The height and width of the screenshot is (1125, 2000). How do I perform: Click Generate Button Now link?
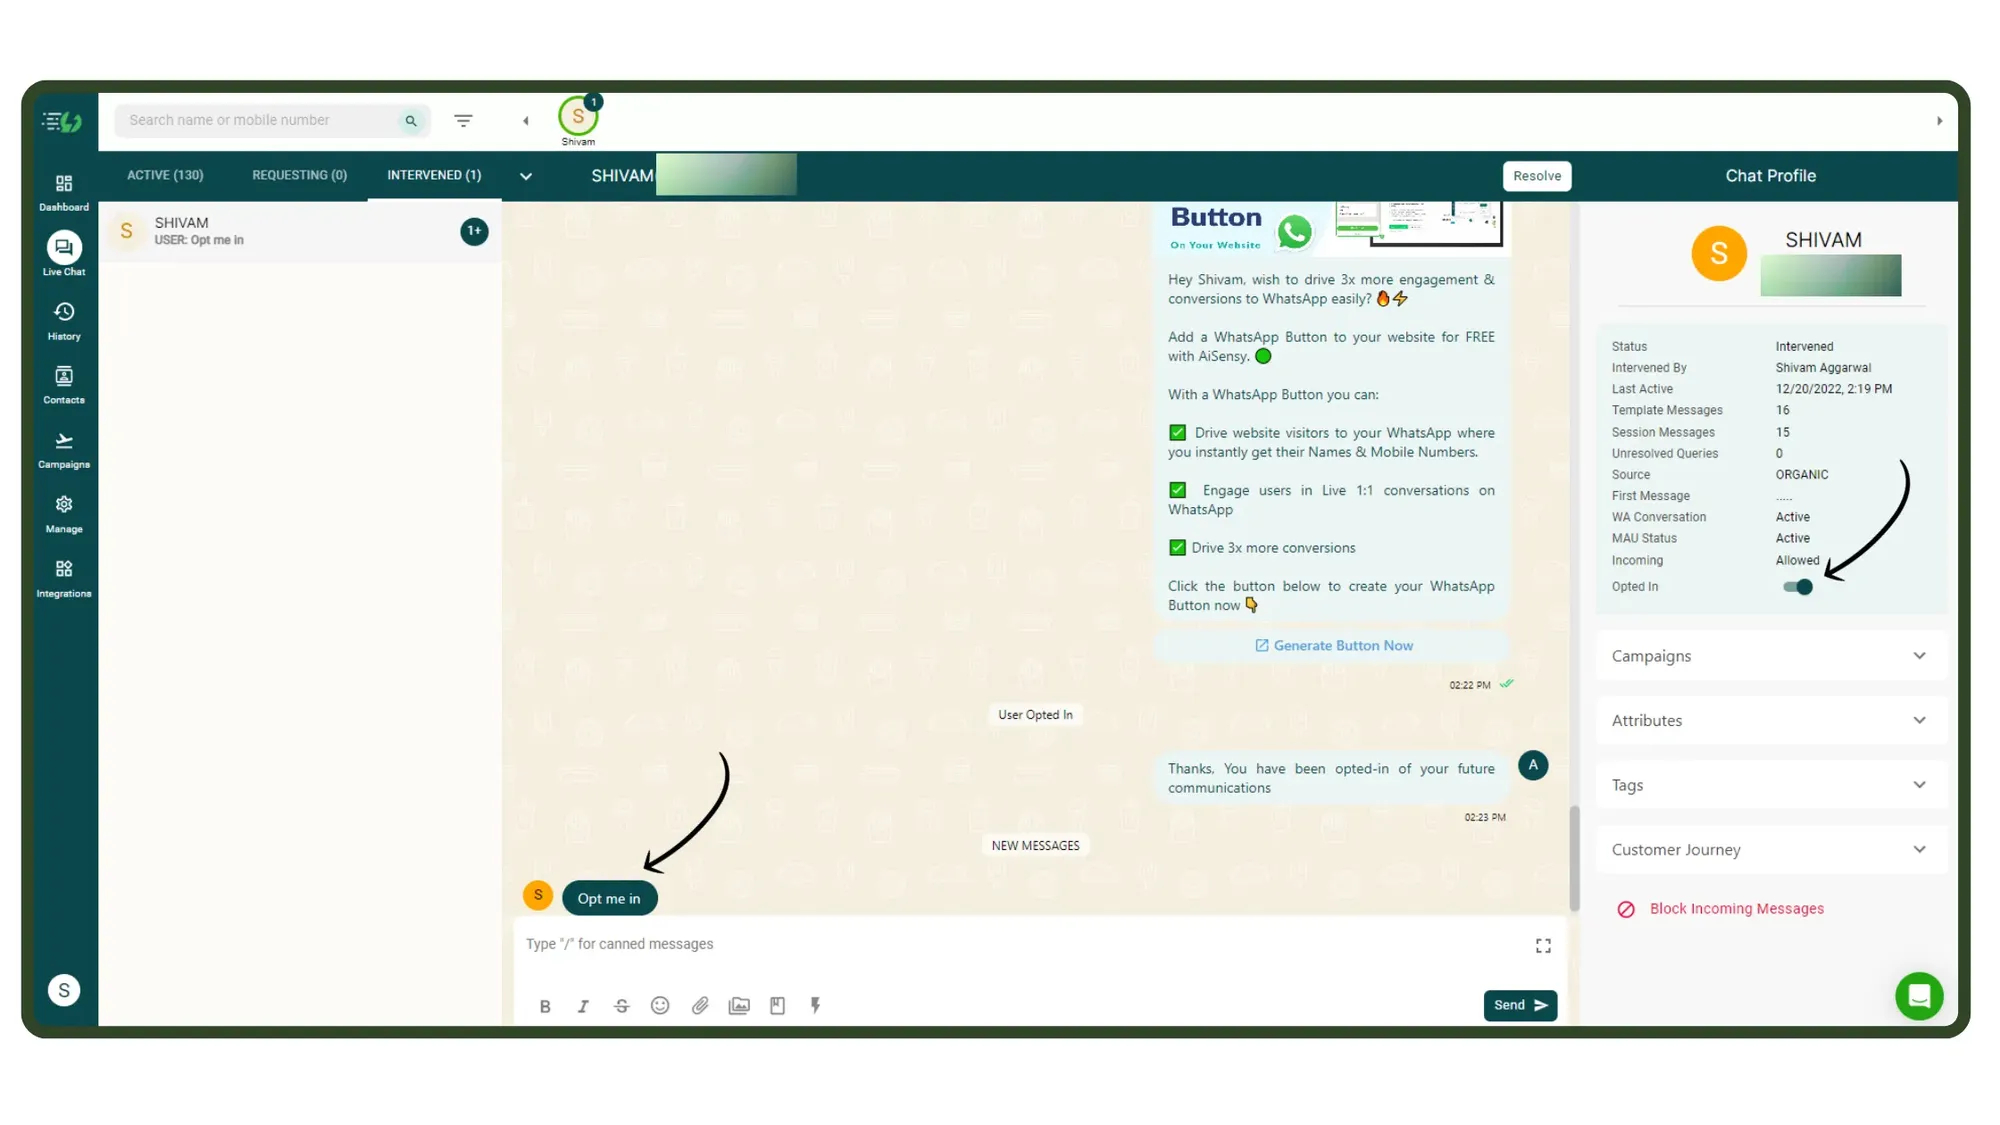(1332, 646)
